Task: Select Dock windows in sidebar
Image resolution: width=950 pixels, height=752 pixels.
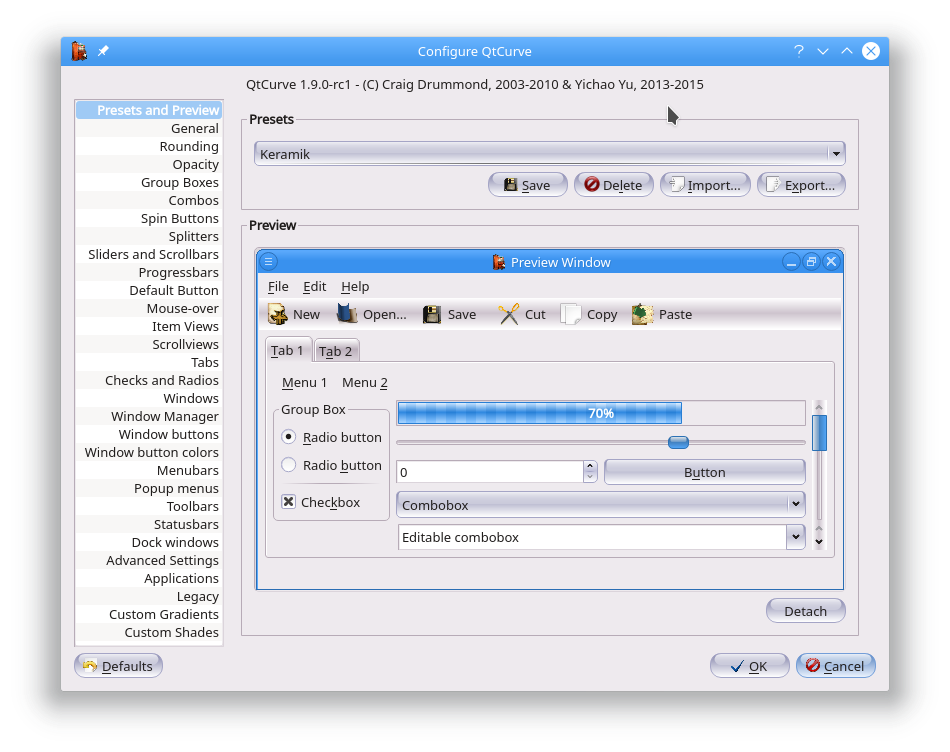Action: (x=149, y=542)
